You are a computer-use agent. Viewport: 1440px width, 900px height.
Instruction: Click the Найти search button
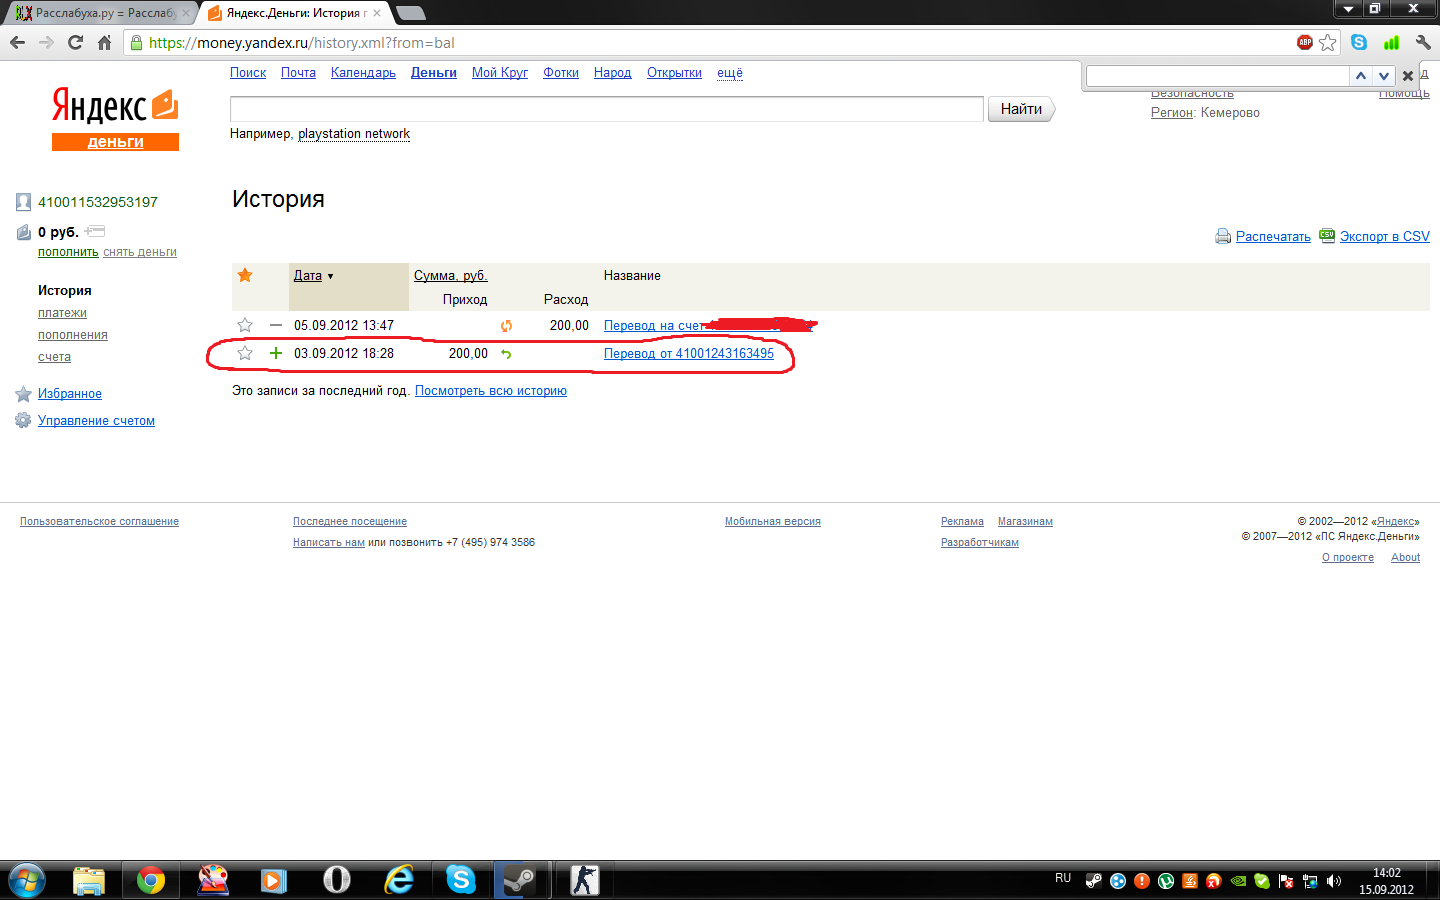pyautogui.click(x=1021, y=109)
